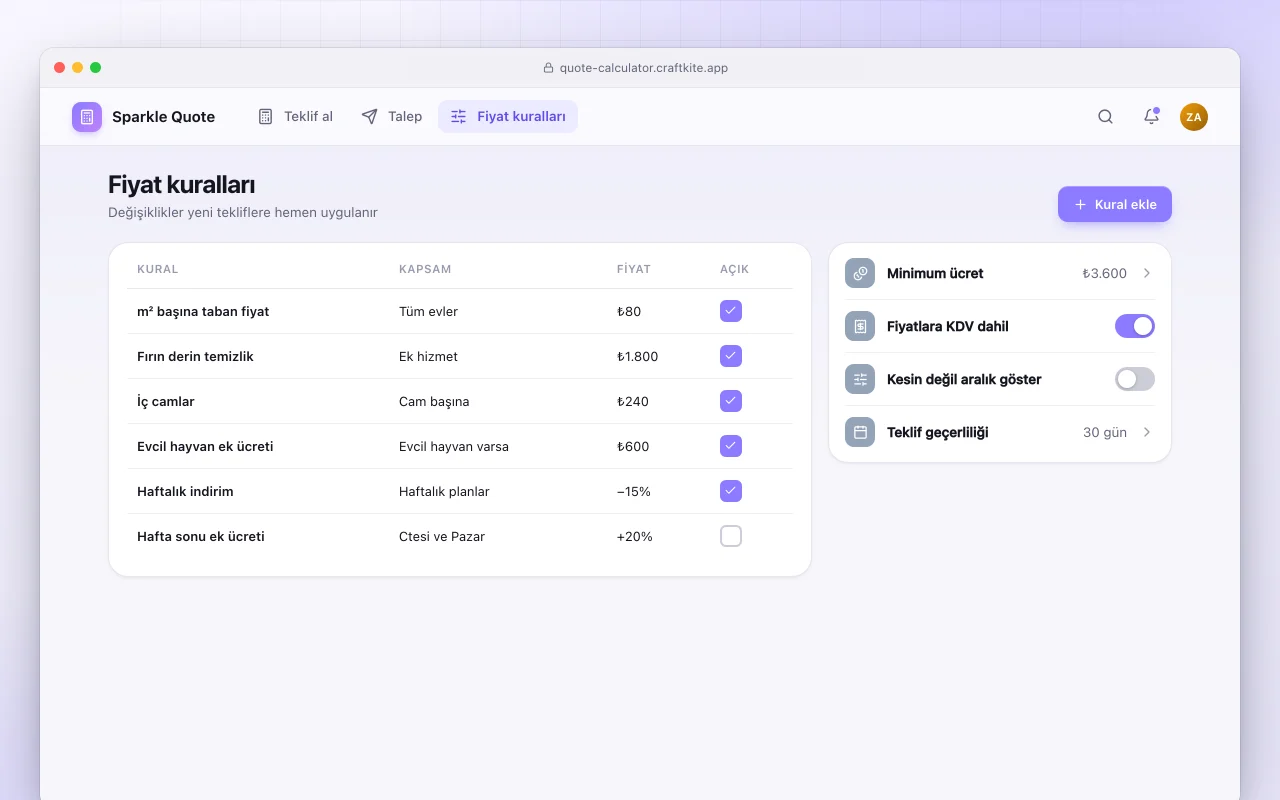The height and width of the screenshot is (800, 1280).
Task: Open the ZA user avatar menu
Action: (x=1194, y=117)
